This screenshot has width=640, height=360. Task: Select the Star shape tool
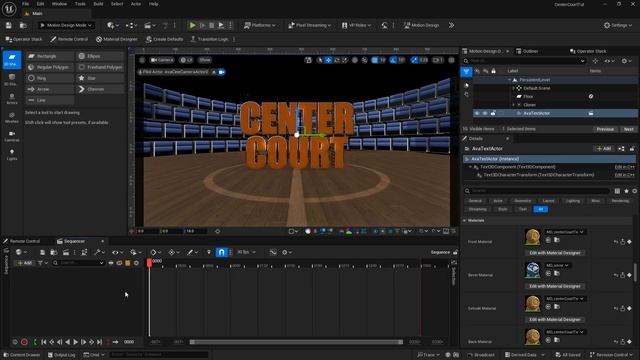click(100, 78)
